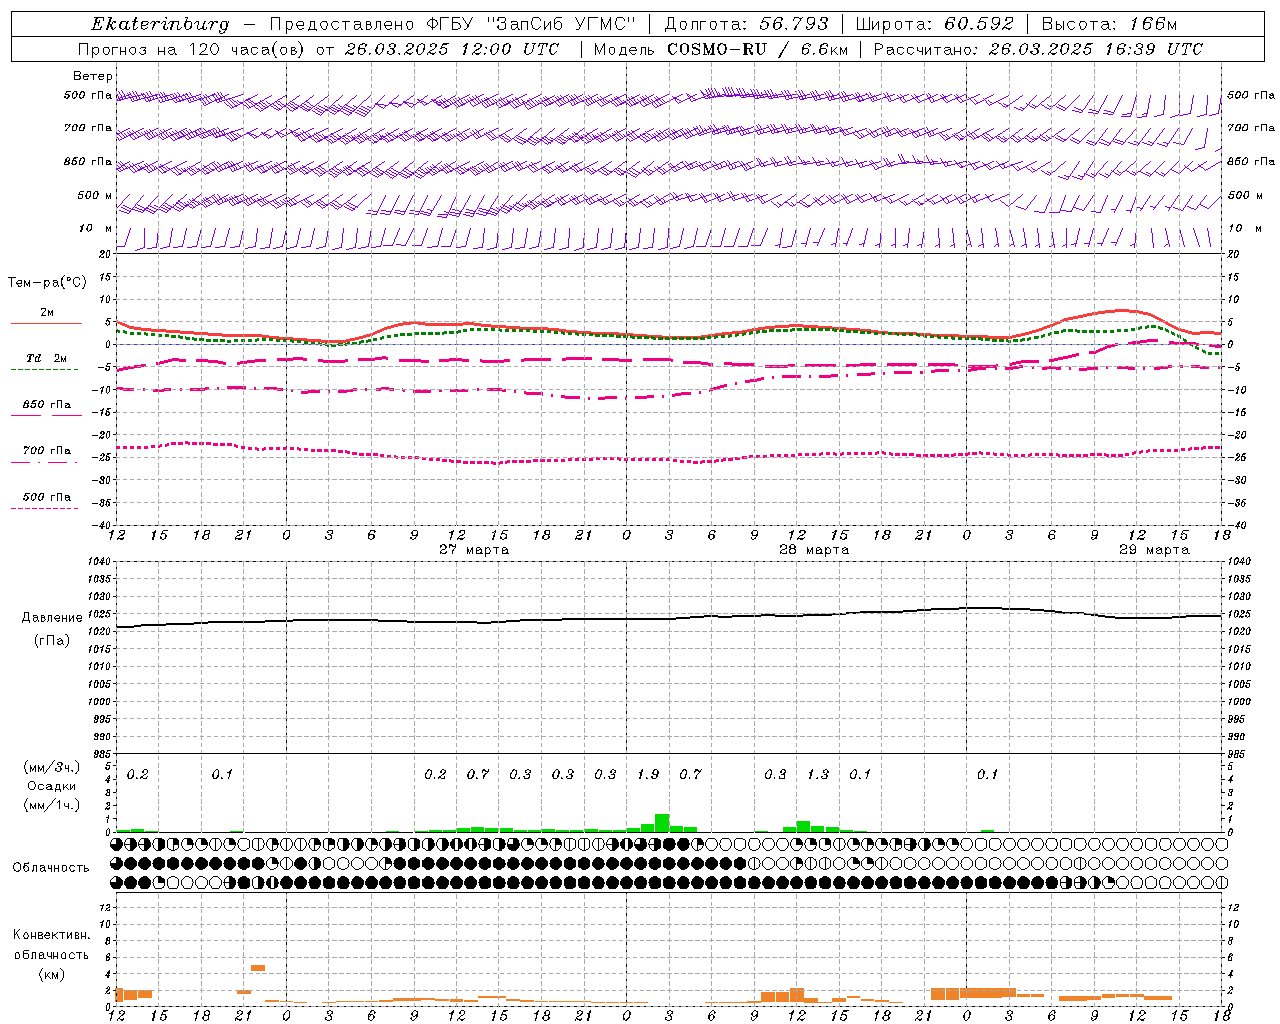Click the "27 марта" date label
This screenshot has width=1280, height=1024.
click(x=474, y=550)
